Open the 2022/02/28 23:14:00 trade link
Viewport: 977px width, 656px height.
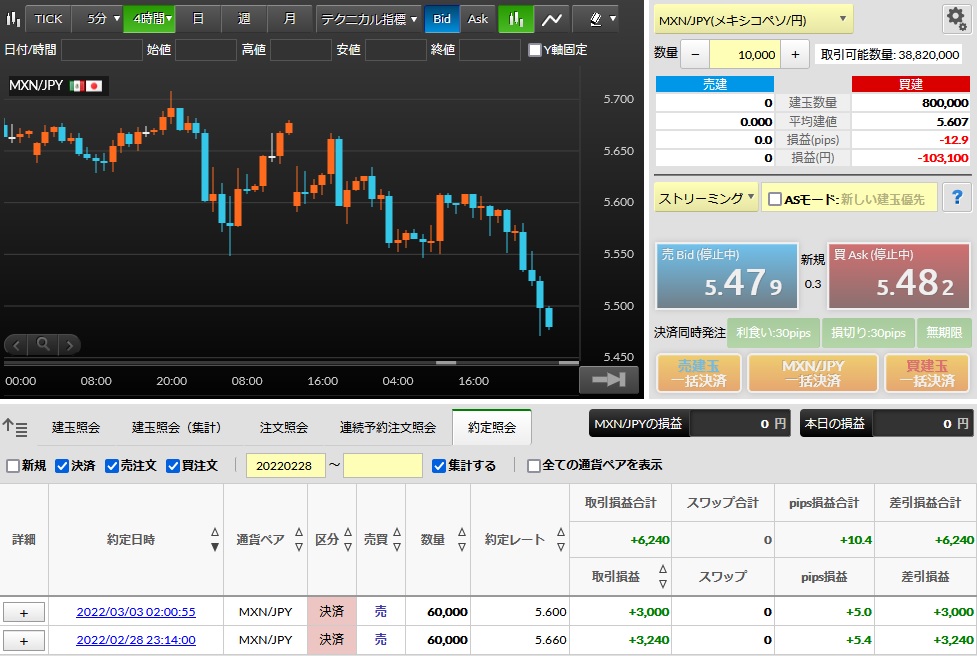[x=136, y=640]
